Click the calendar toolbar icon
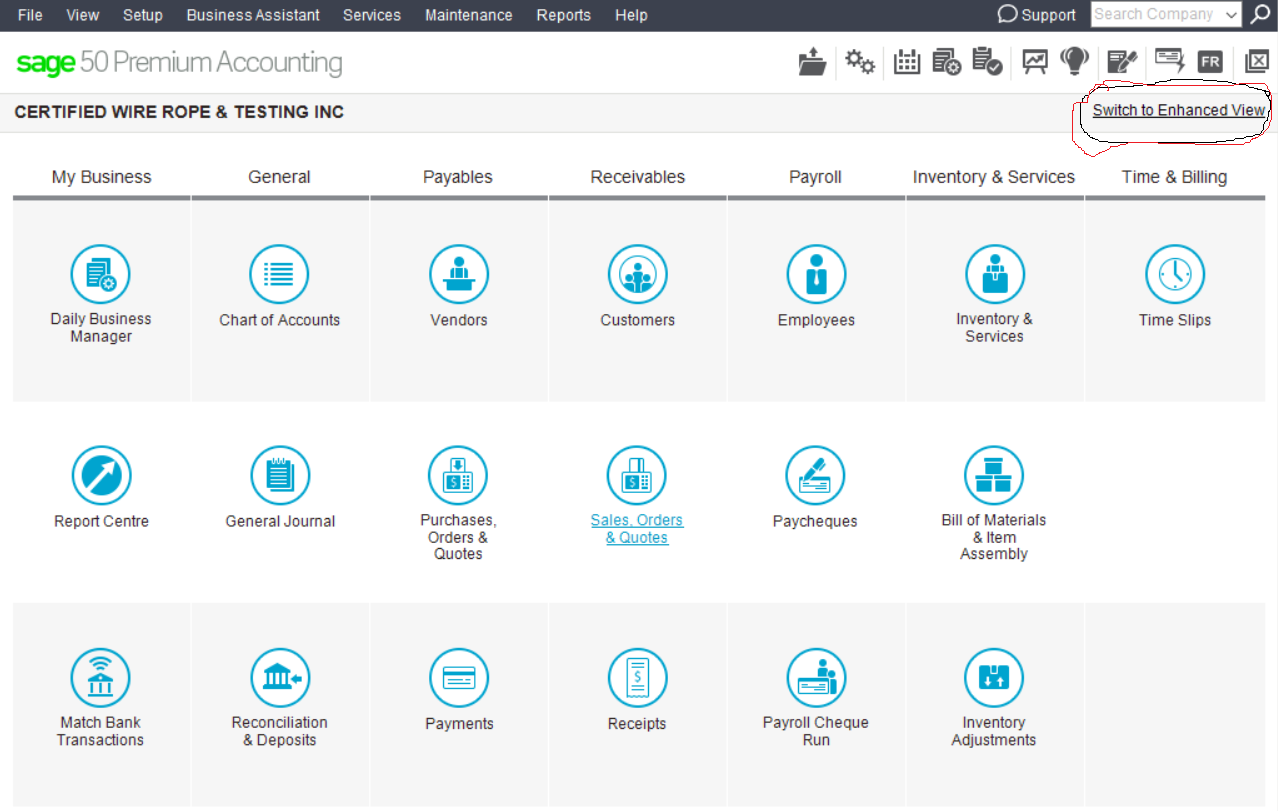The height and width of the screenshot is (811, 1278). click(907, 62)
